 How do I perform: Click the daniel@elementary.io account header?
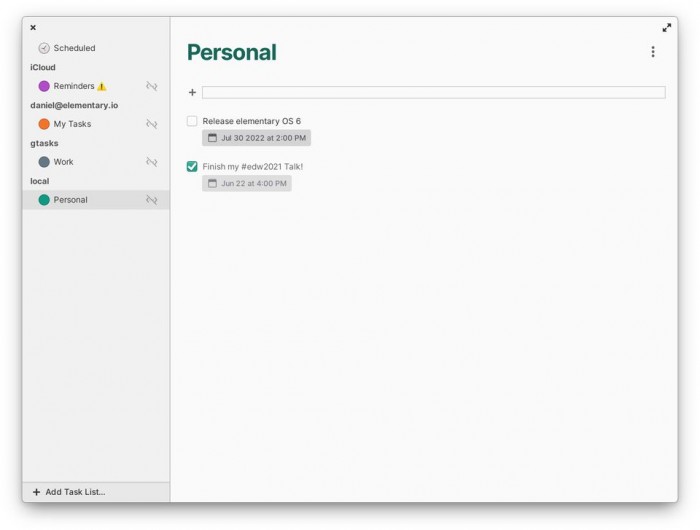[x=74, y=105]
